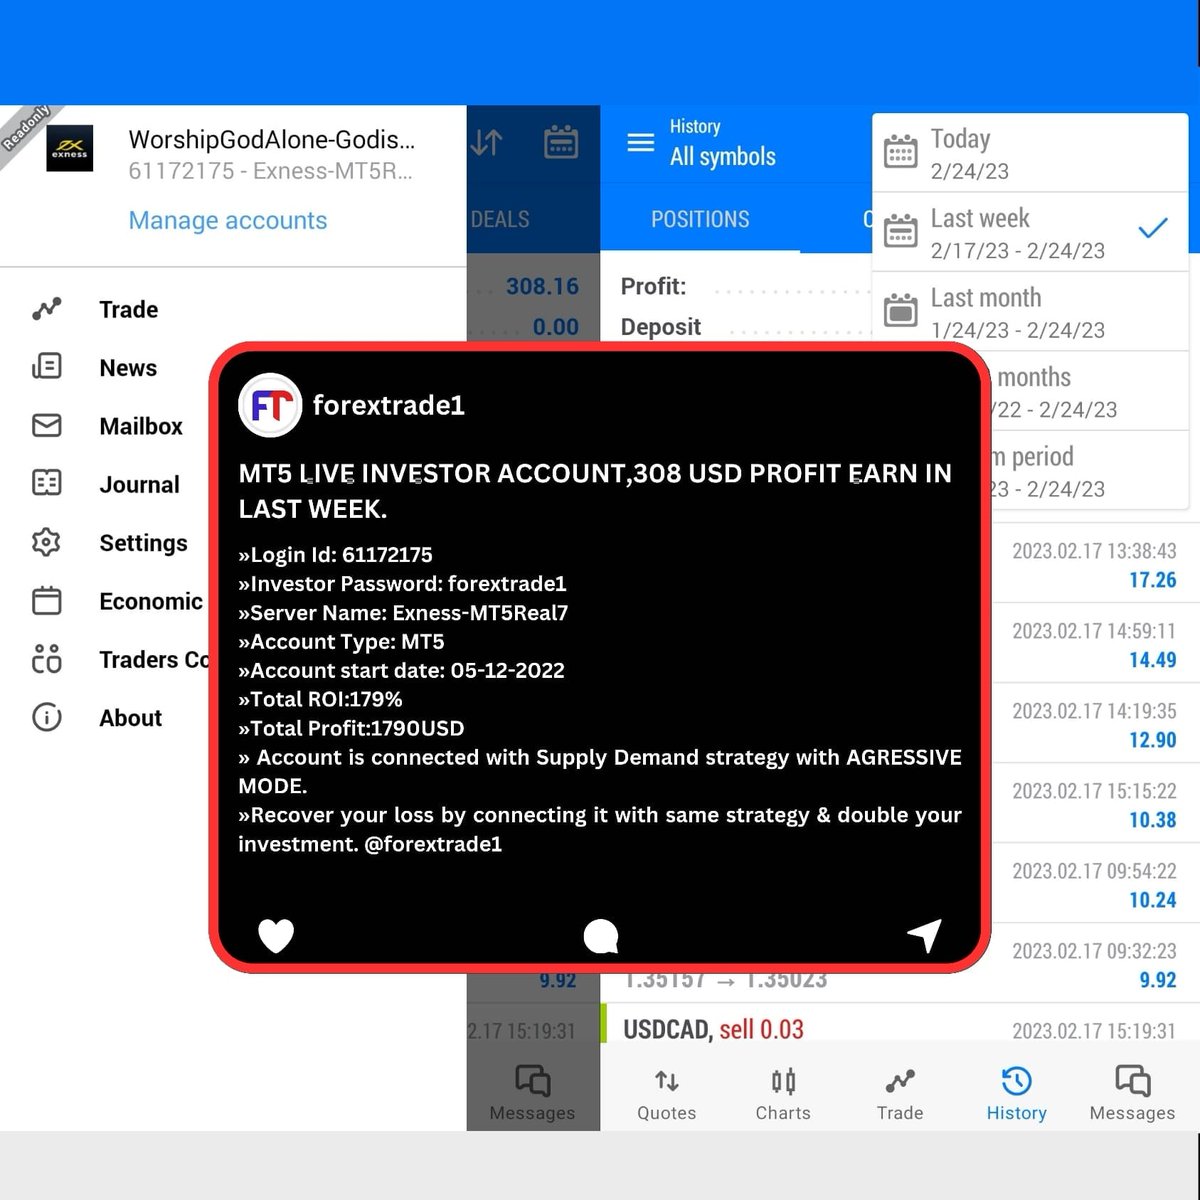This screenshot has width=1200, height=1200.
Task: Click the Manage accounts link
Action: click(x=228, y=220)
